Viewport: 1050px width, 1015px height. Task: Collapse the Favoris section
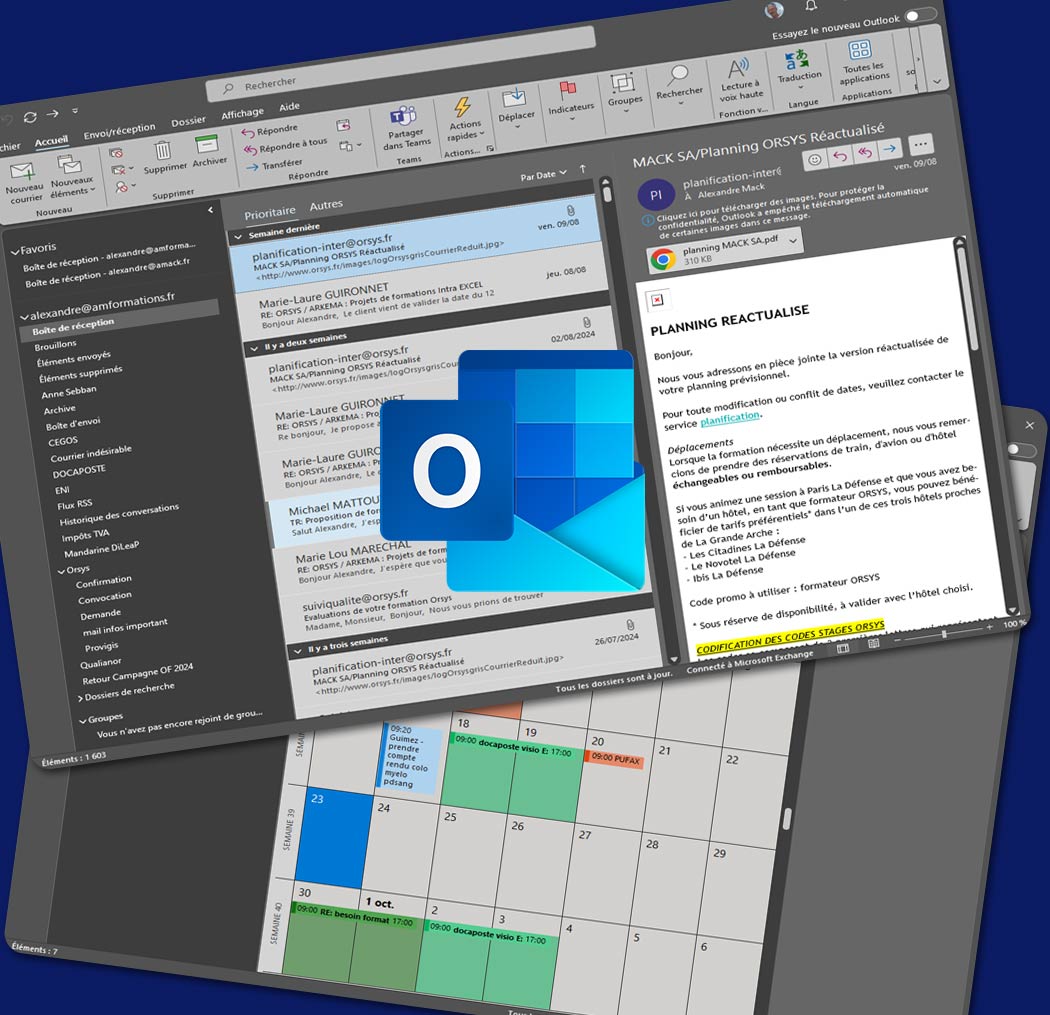15,252
